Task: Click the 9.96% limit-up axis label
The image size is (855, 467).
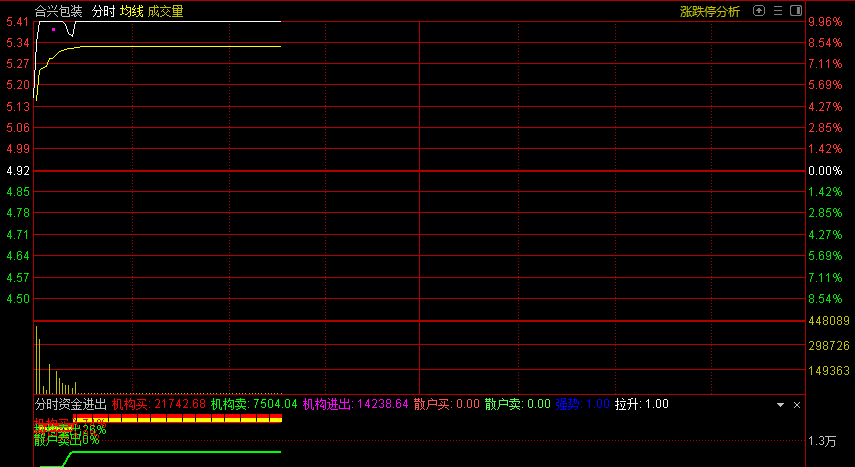Action: [x=825, y=21]
